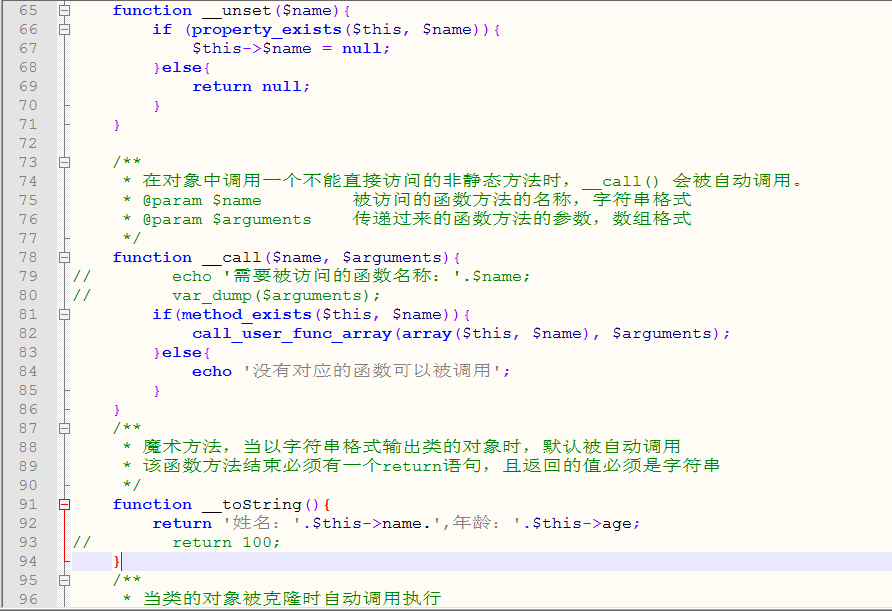Screen dimensions: 892x611
Task: Click the commented 'return 100;' line
Action: click(226, 543)
